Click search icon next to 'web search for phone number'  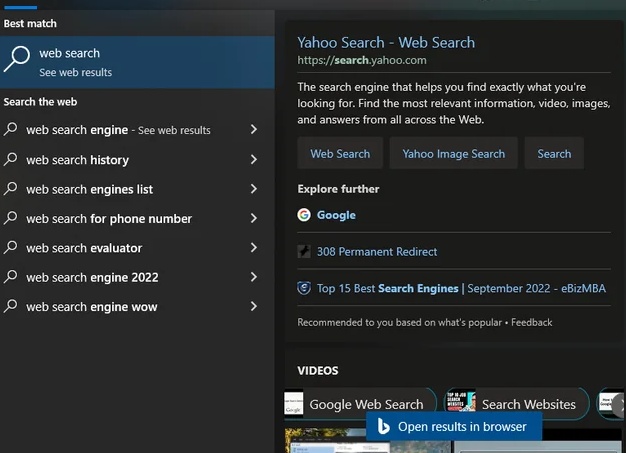pos(11,218)
